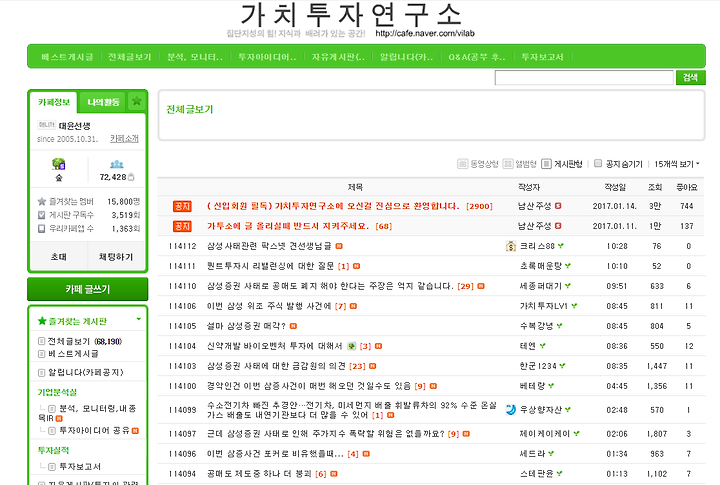720x485 pixels.
Task: Click the red 공지 badge on the 가투소에 글 올리실때 notice
Action: [x=182, y=226]
